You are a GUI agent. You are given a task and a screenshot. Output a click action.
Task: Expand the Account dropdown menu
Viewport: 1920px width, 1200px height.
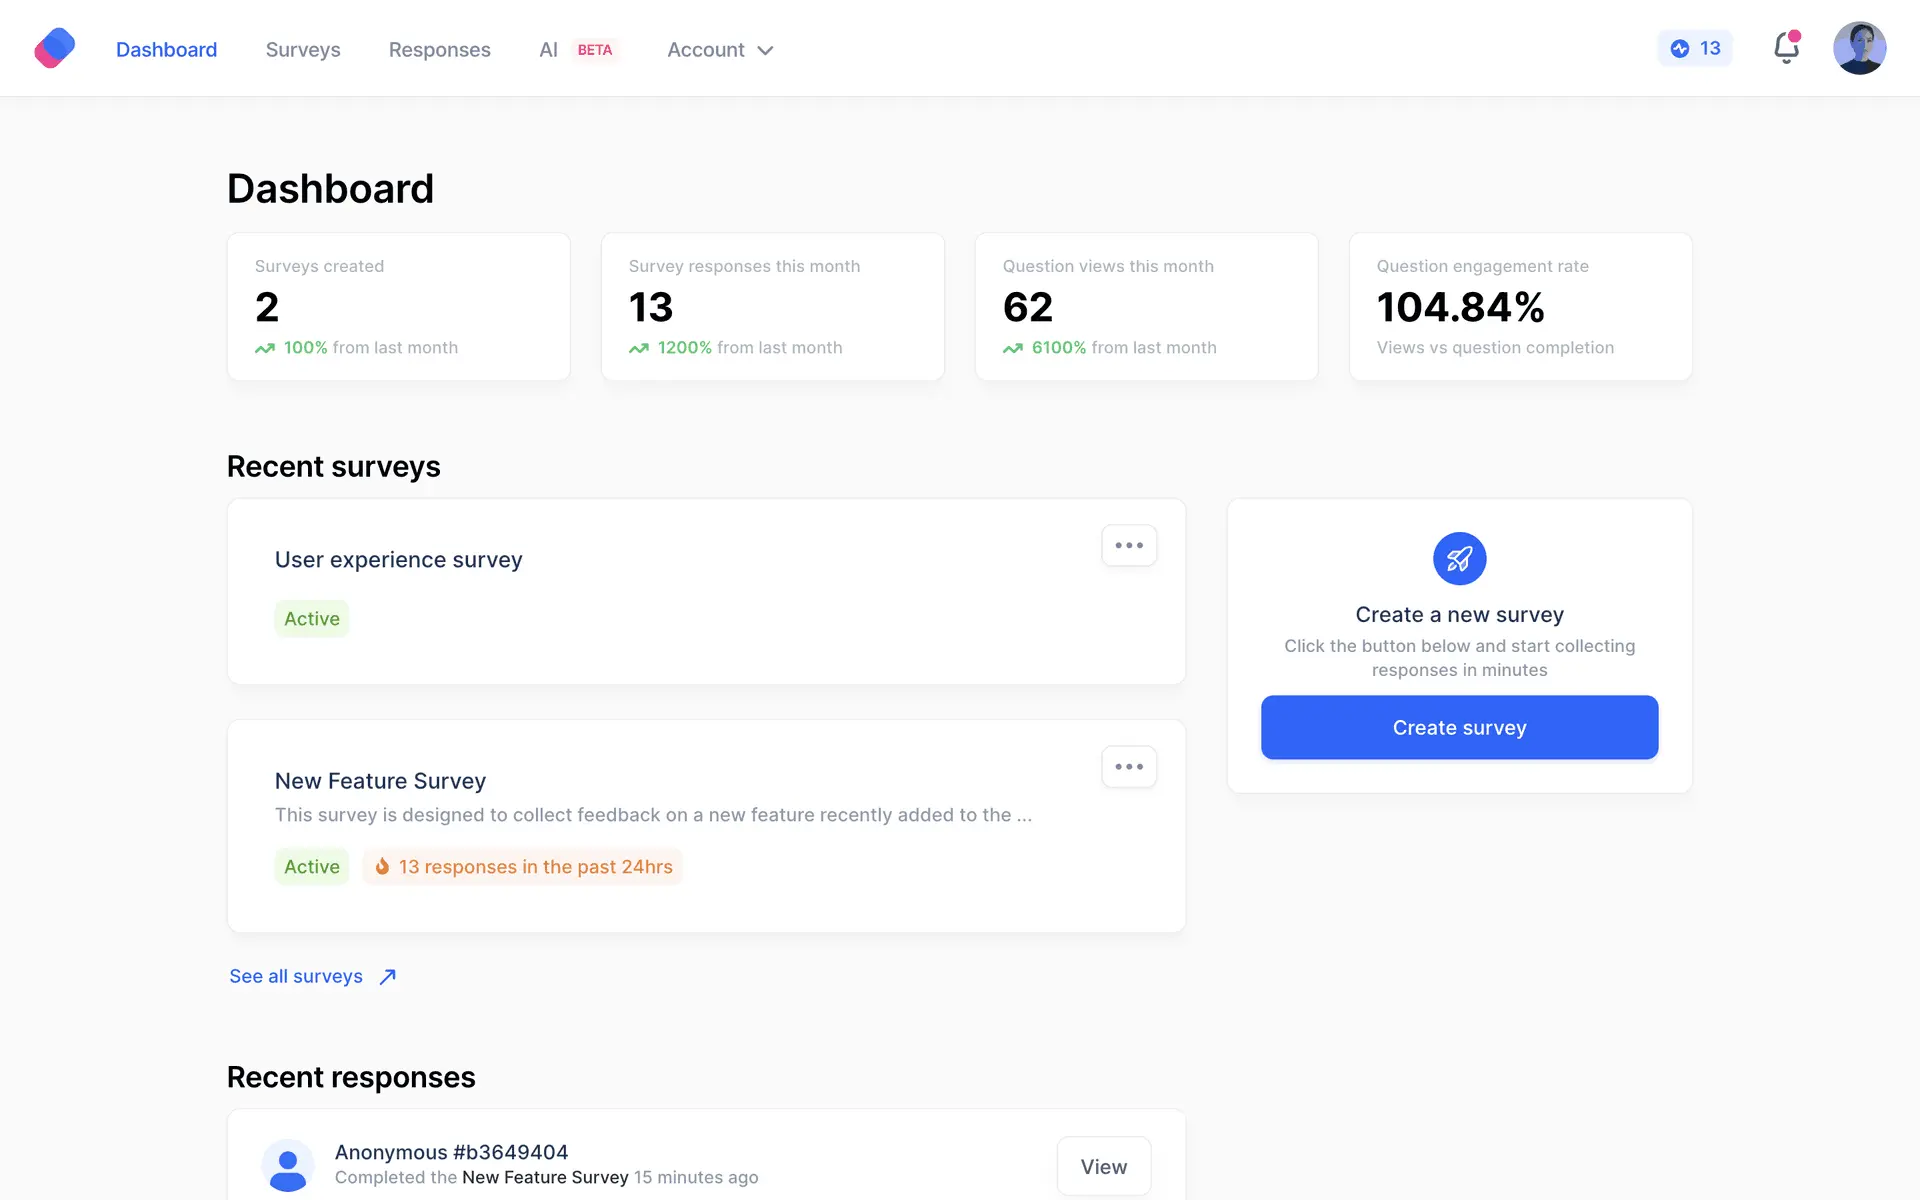click(720, 50)
